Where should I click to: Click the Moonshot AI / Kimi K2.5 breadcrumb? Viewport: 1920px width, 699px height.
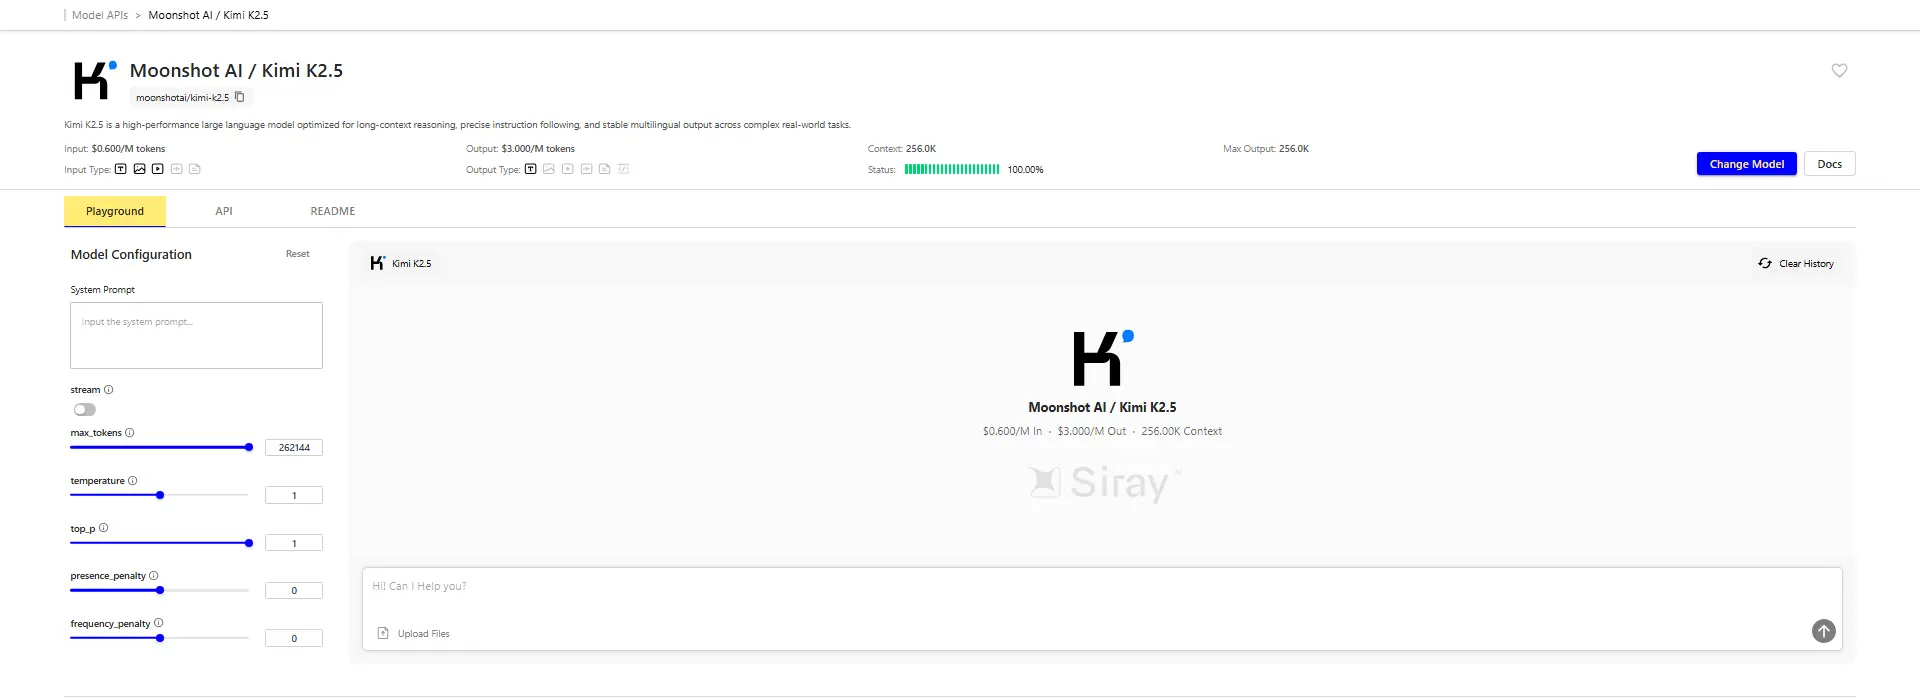(x=208, y=15)
